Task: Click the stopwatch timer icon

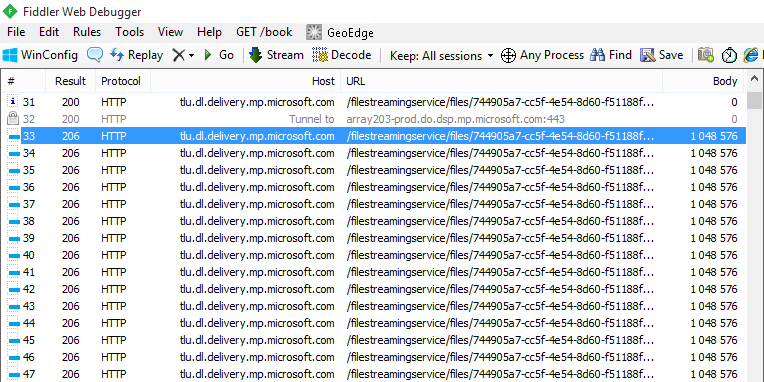Action: tap(729, 55)
